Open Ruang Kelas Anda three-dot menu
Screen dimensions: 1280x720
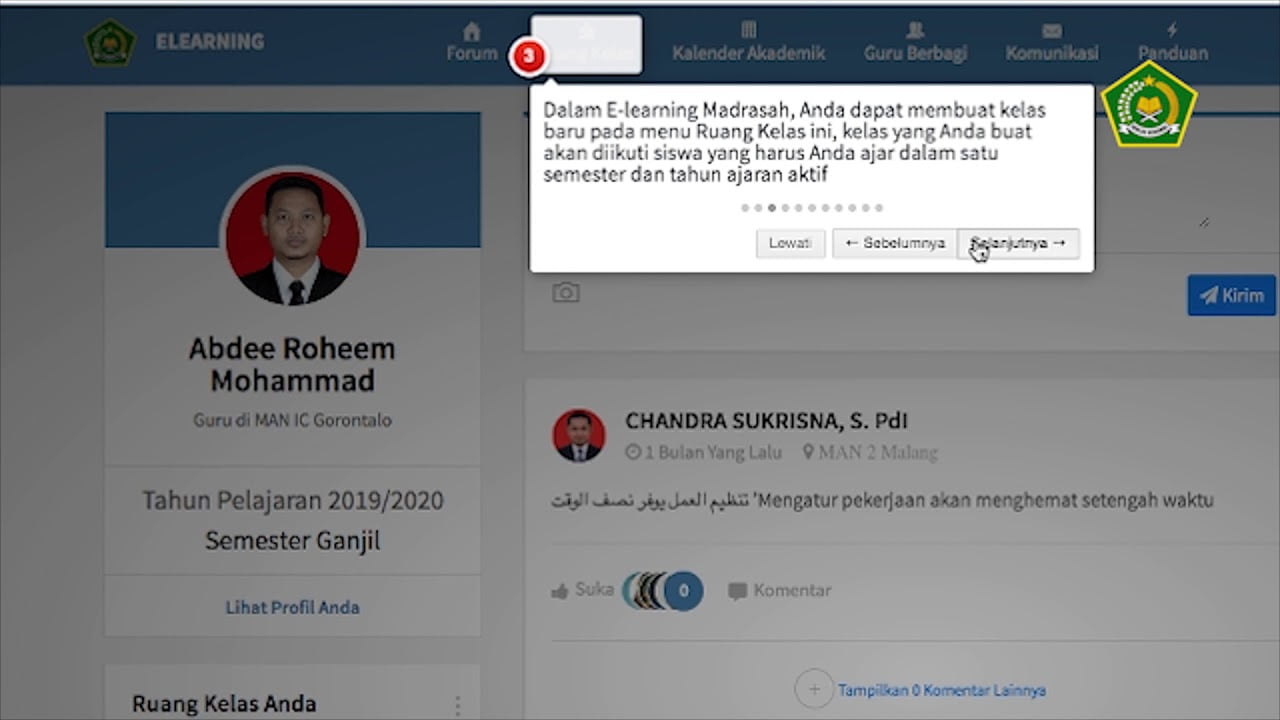pyautogui.click(x=457, y=704)
